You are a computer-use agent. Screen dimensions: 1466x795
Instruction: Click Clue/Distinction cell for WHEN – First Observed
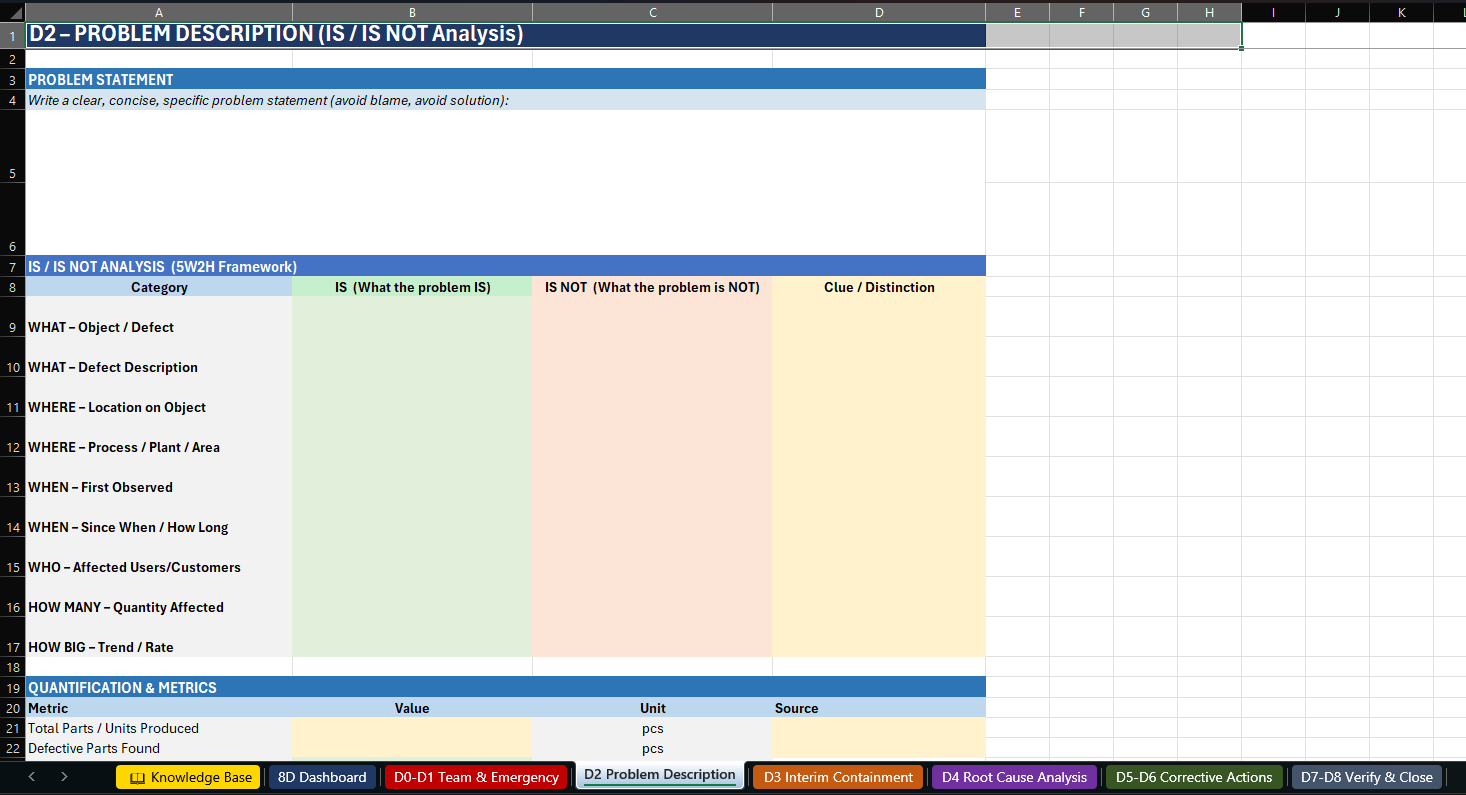(878, 487)
